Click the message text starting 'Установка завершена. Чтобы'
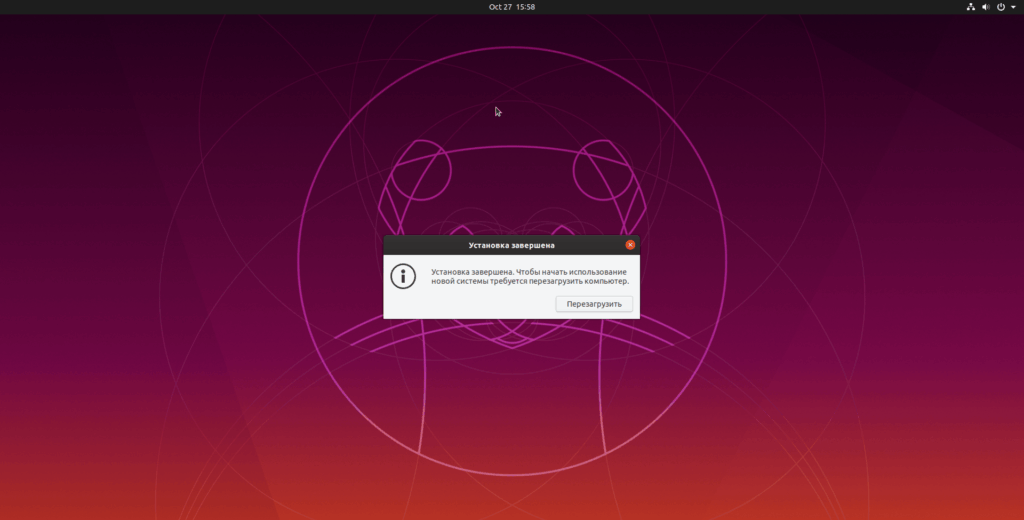Image resolution: width=1024 pixels, height=520 pixels. (x=530, y=276)
